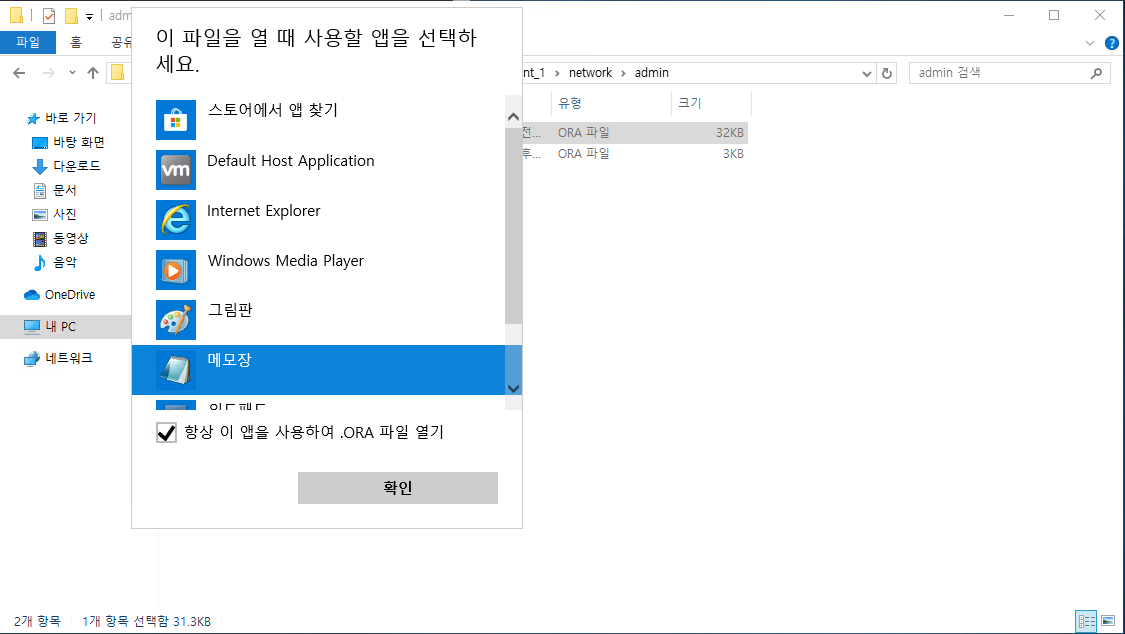Screen dimensions: 1125x634
Task: Expand the ribbon with the chevron arrow
Action: tap(1090, 43)
